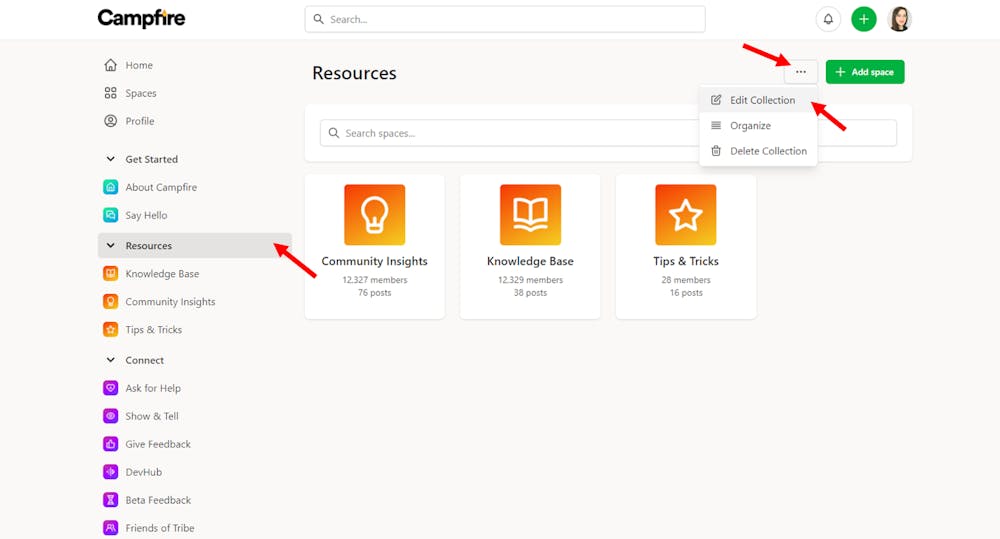The image size is (1000, 539).
Task: Select the Connect section label
Action: pyautogui.click(x=145, y=360)
